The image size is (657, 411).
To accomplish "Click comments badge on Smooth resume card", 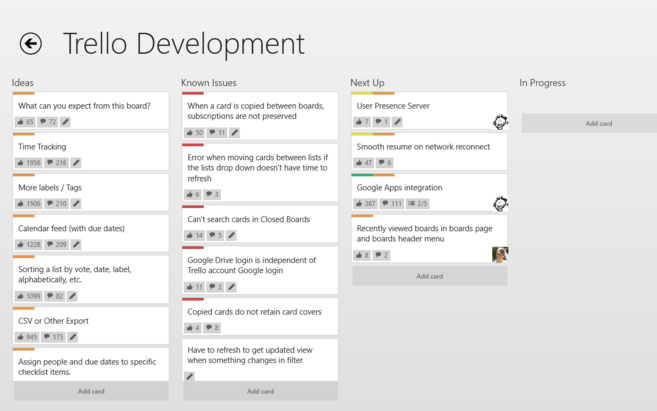I will 384,163.
